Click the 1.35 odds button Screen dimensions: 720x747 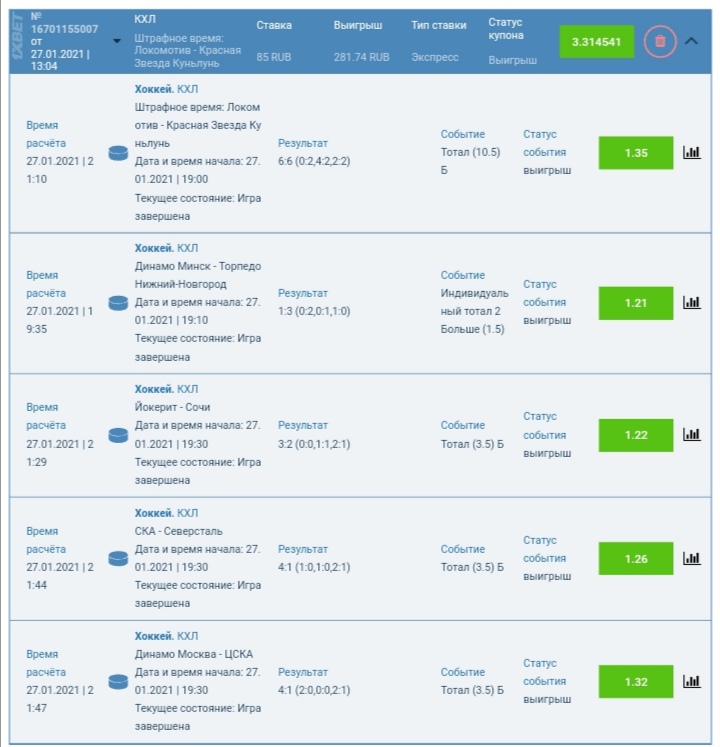tap(636, 153)
